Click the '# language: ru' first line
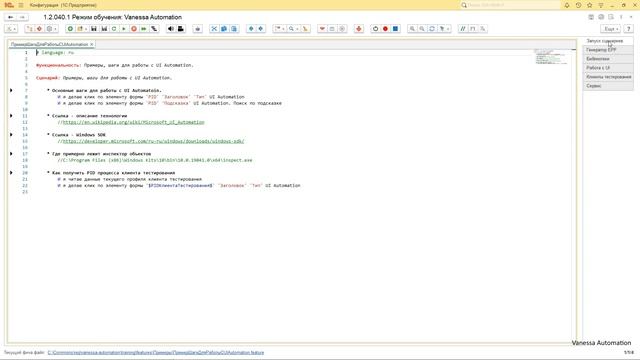This screenshot has width=640, height=360. tap(55, 52)
